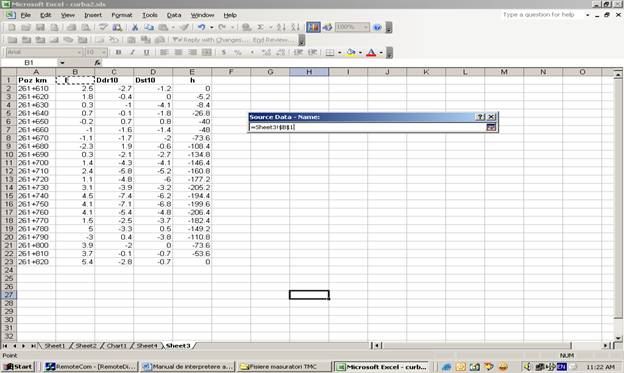Open the Data menu
Screen dimensions: 624x373
pyautogui.click(x=174, y=15)
